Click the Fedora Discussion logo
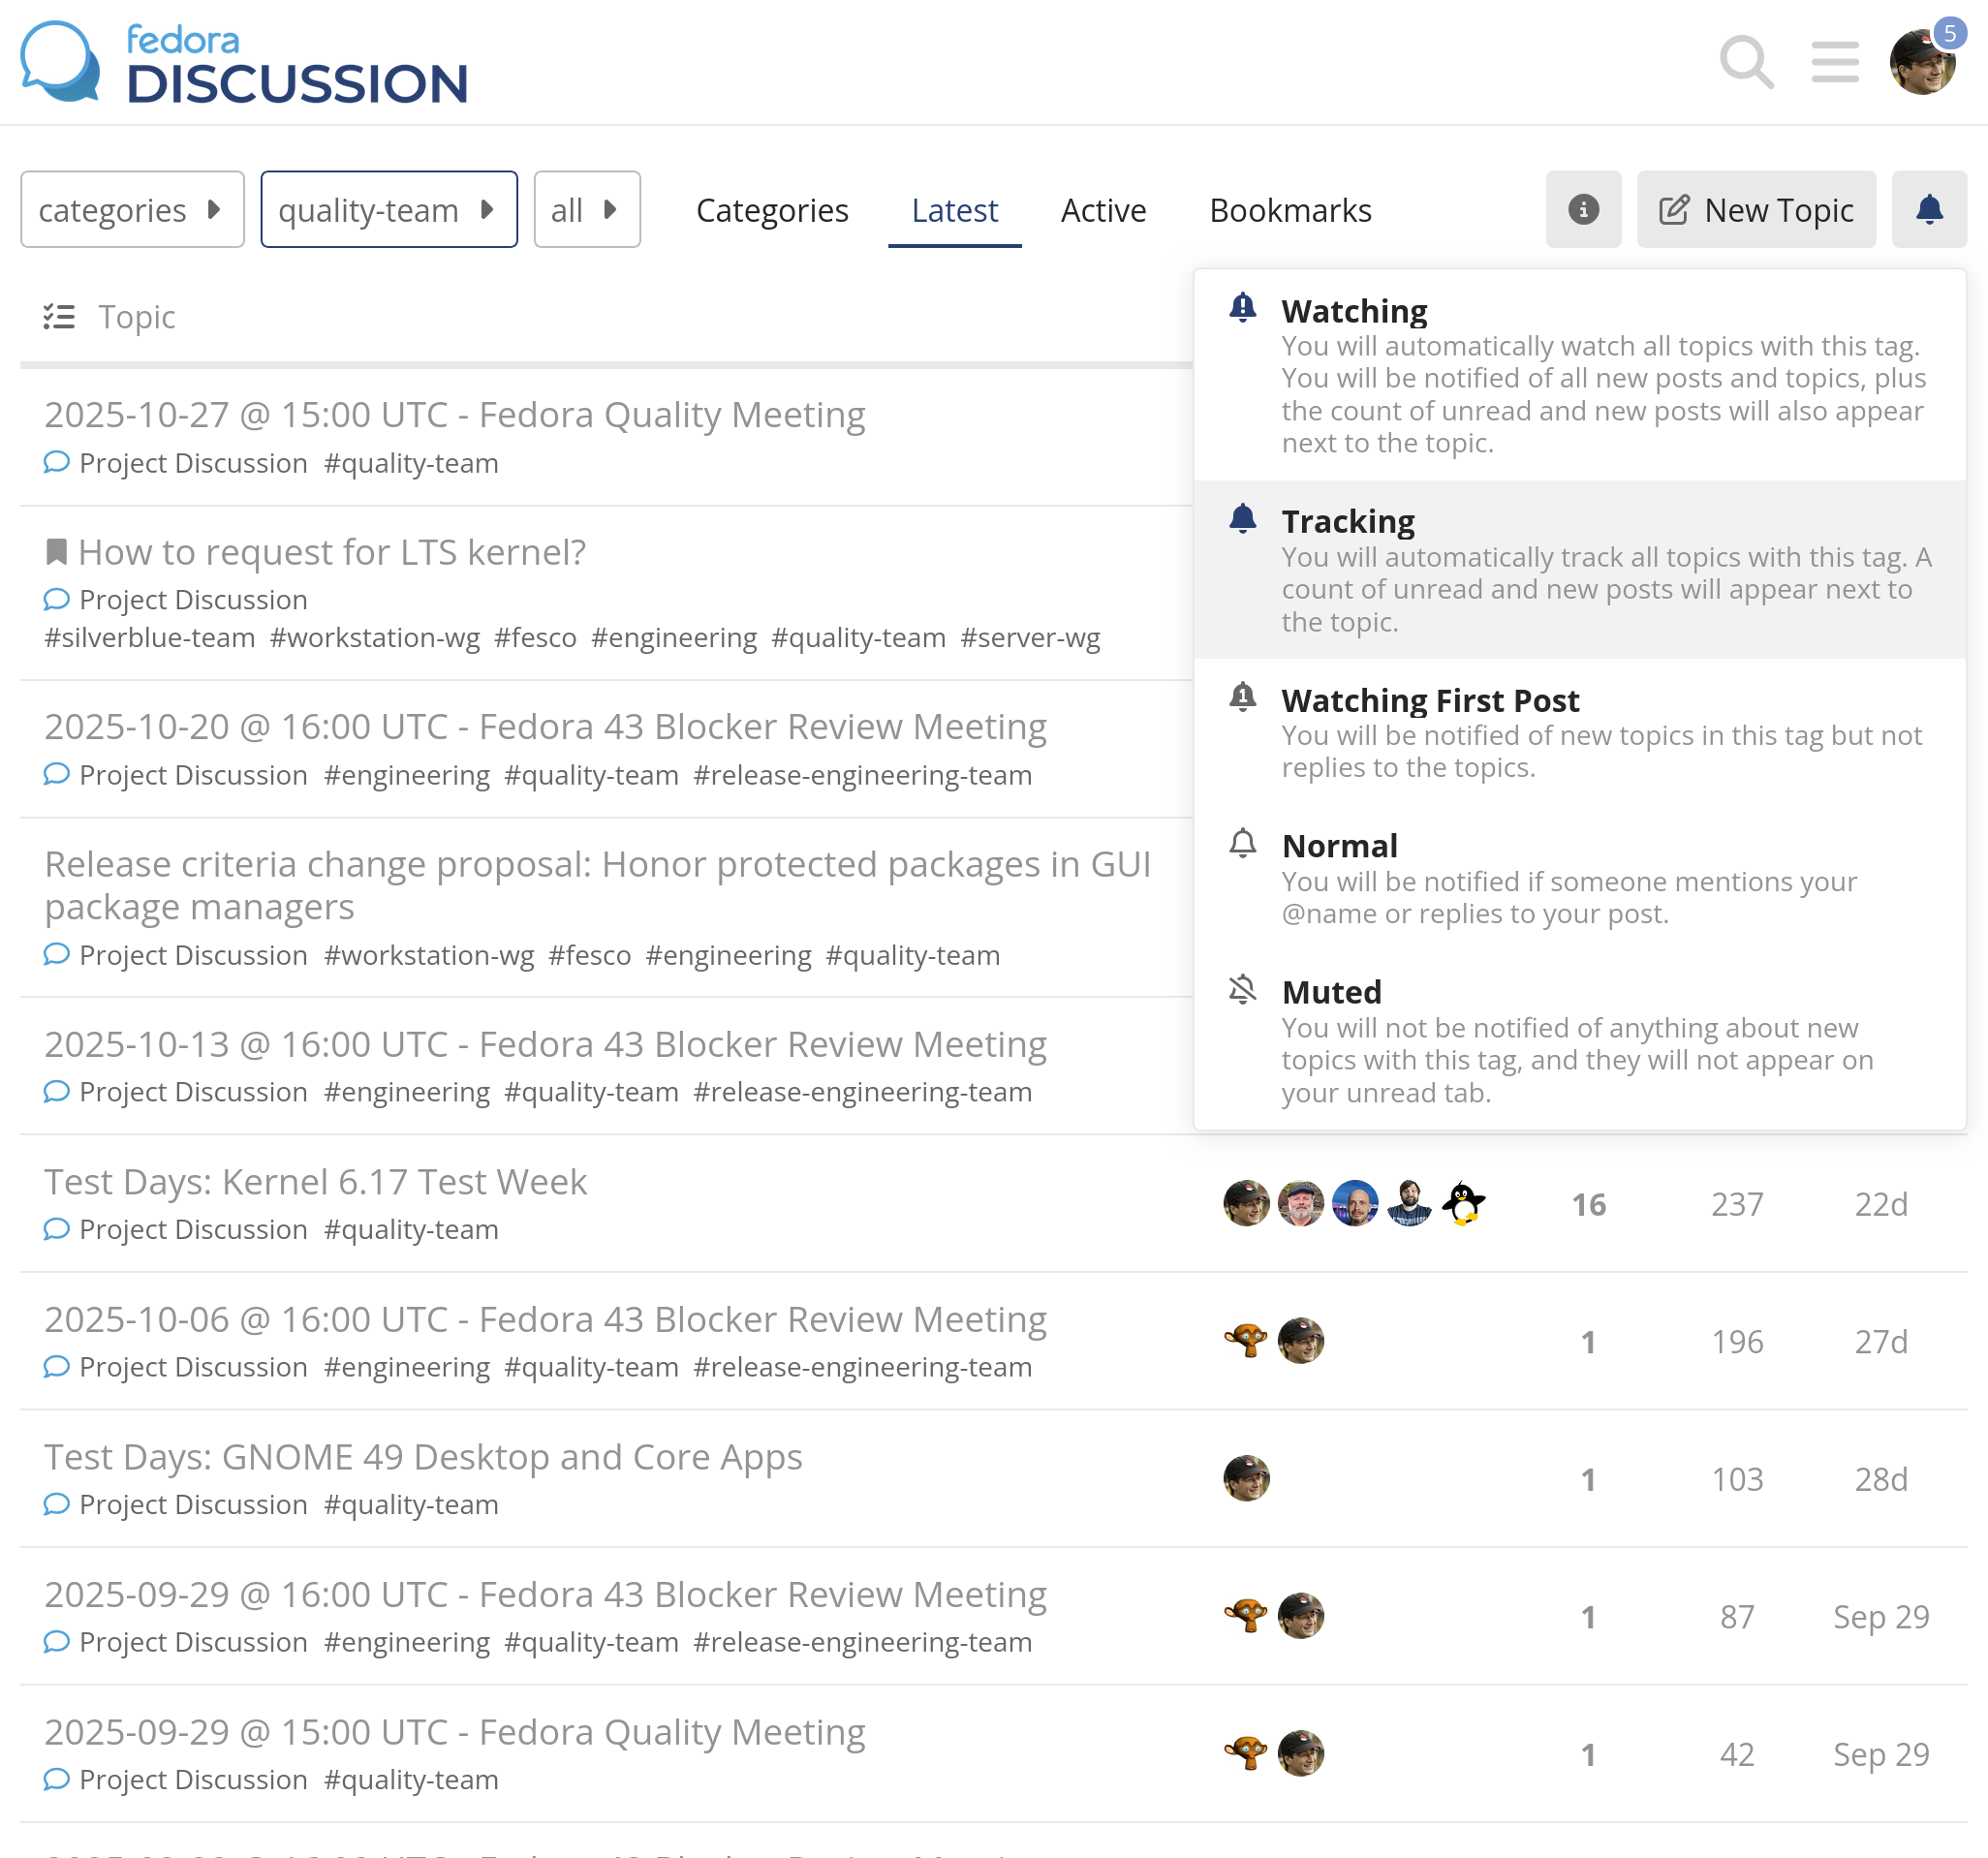This screenshot has height=1858, width=1988. tap(244, 64)
